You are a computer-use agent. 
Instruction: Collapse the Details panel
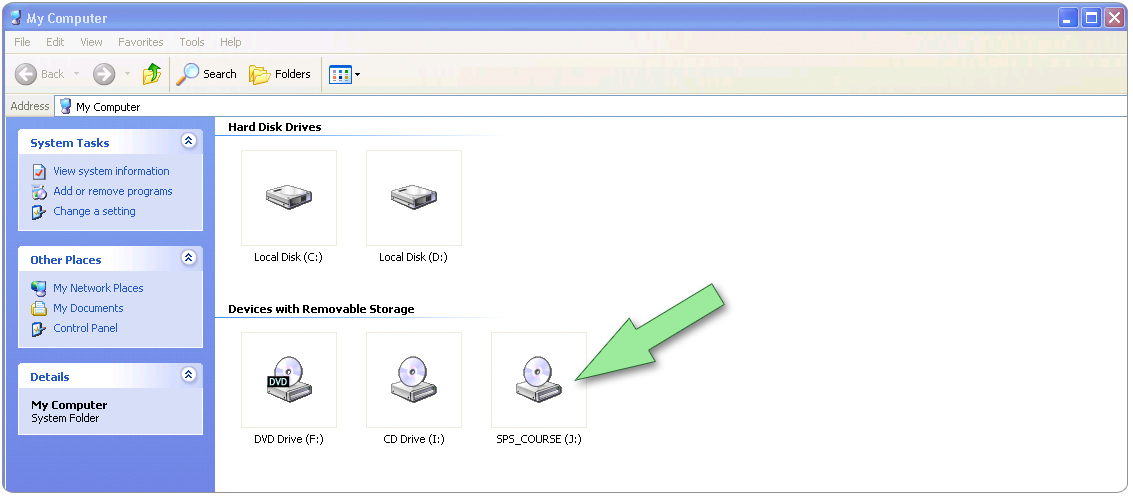(188, 375)
